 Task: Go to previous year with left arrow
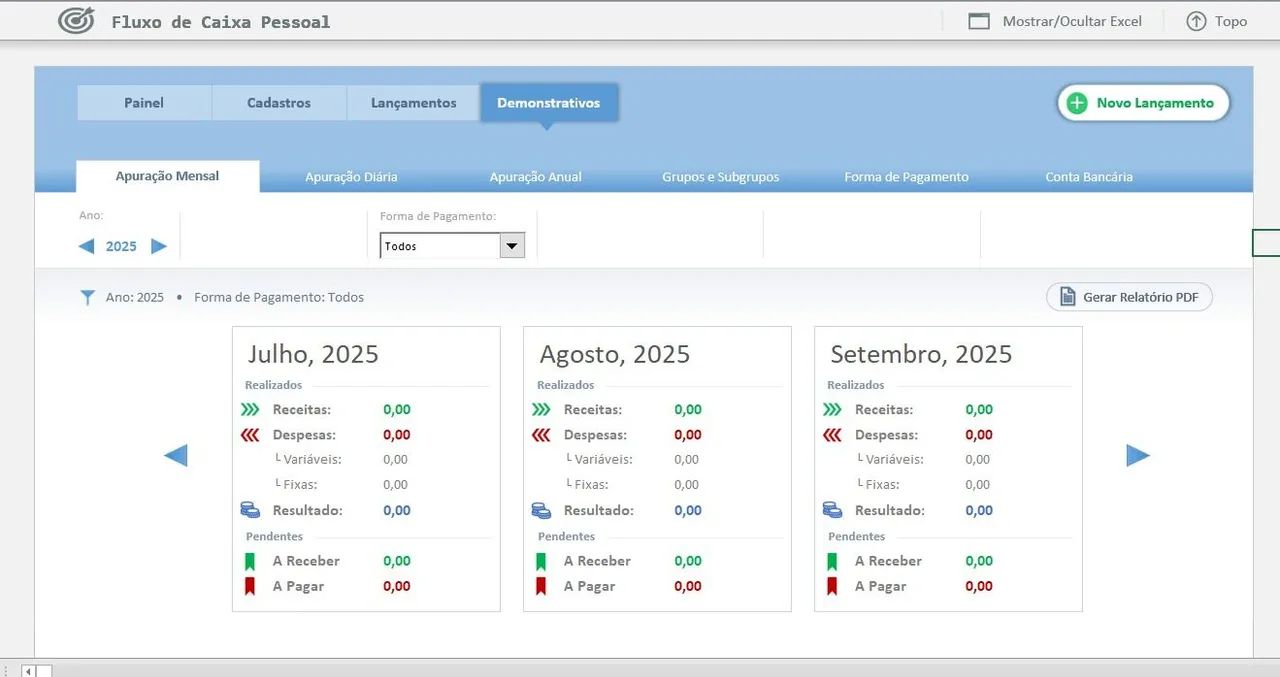pos(86,246)
